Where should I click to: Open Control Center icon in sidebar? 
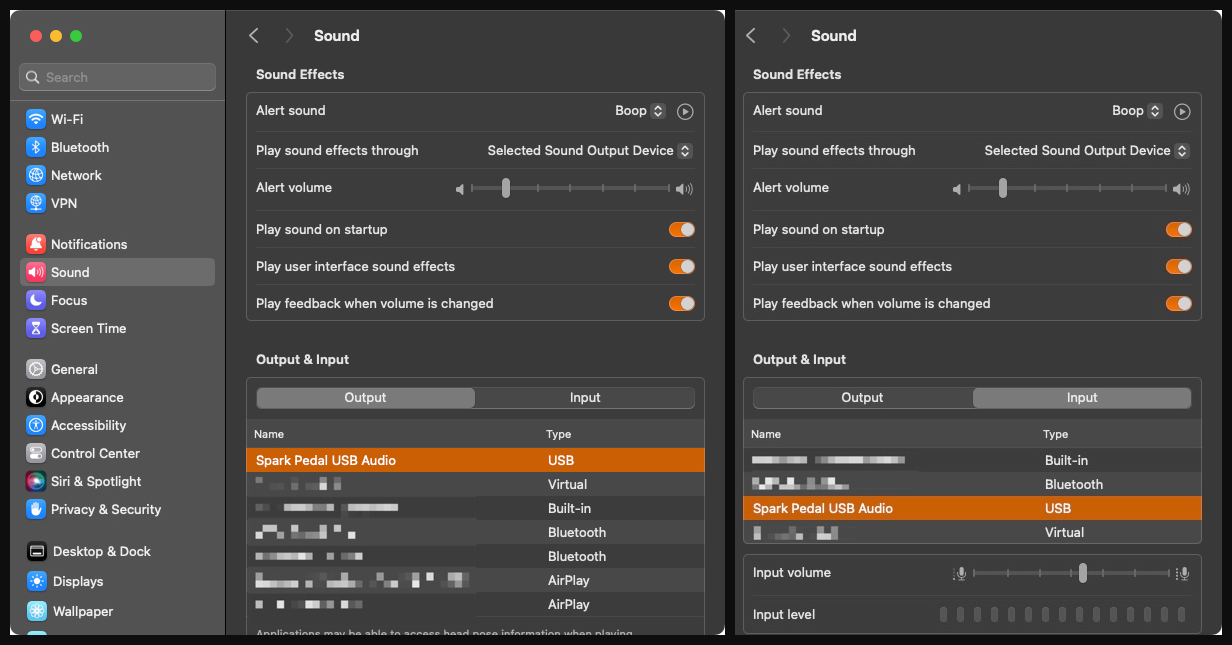click(x=36, y=453)
